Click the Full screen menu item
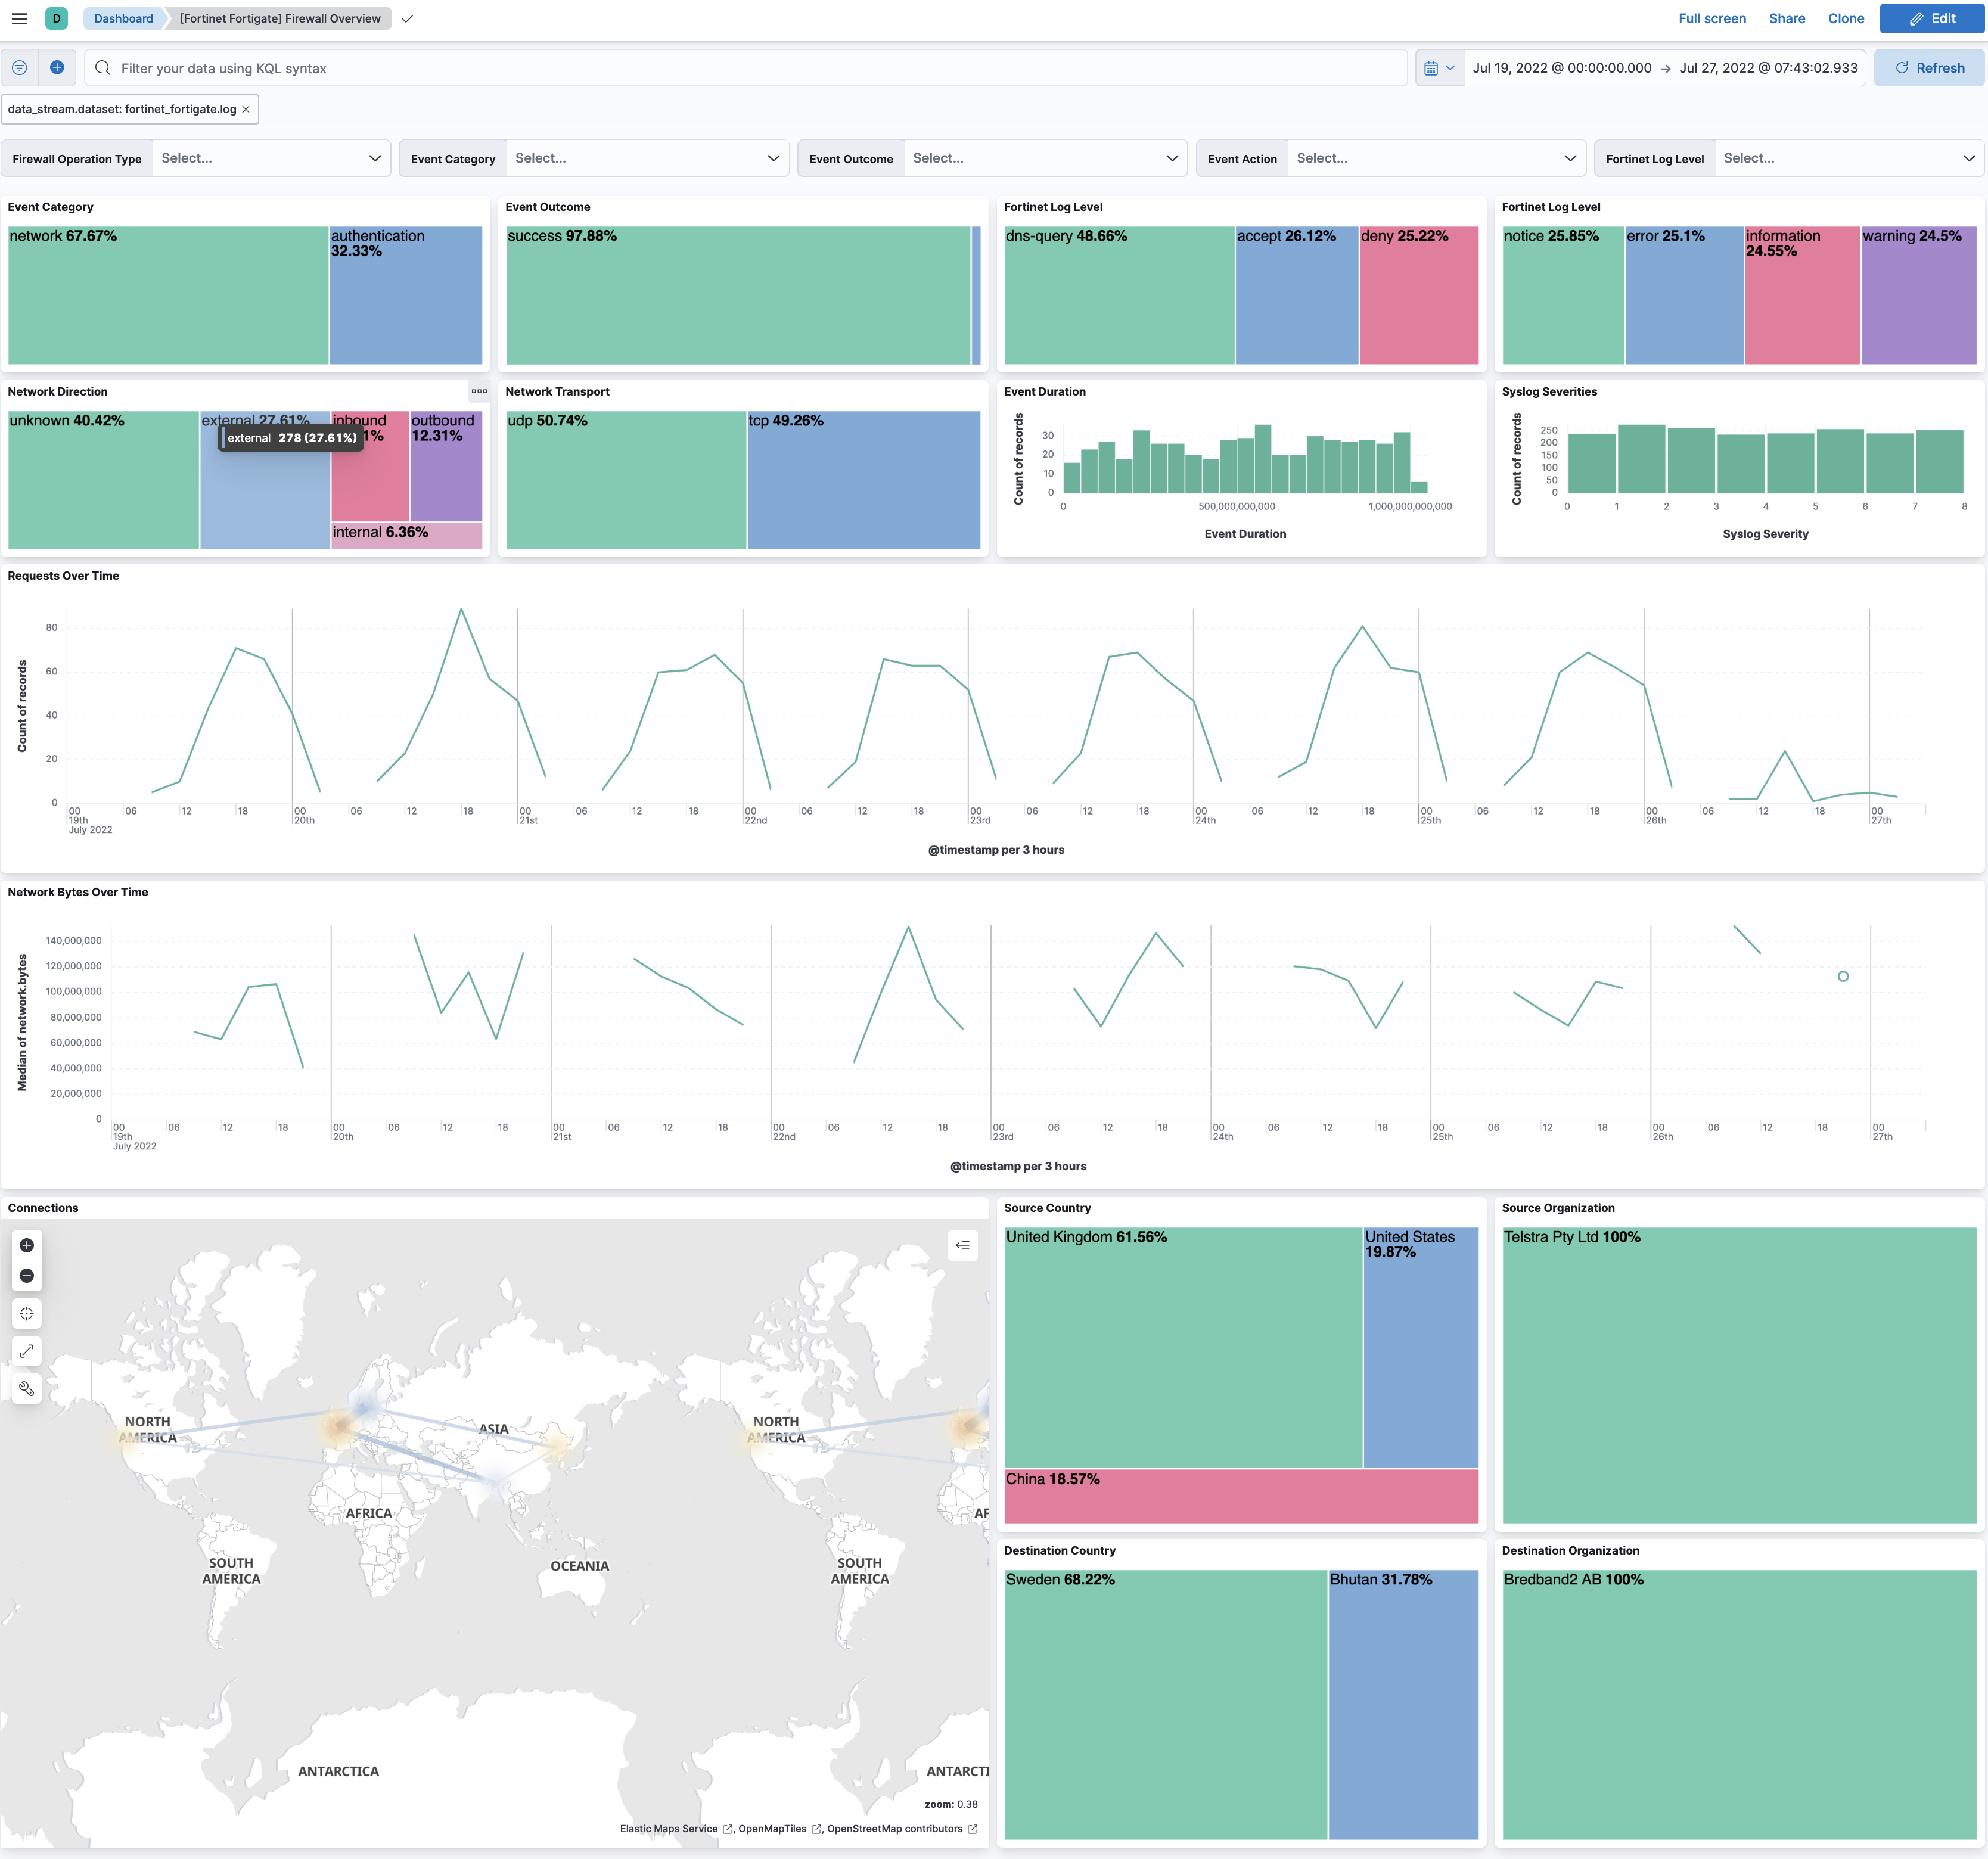 click(x=1711, y=18)
